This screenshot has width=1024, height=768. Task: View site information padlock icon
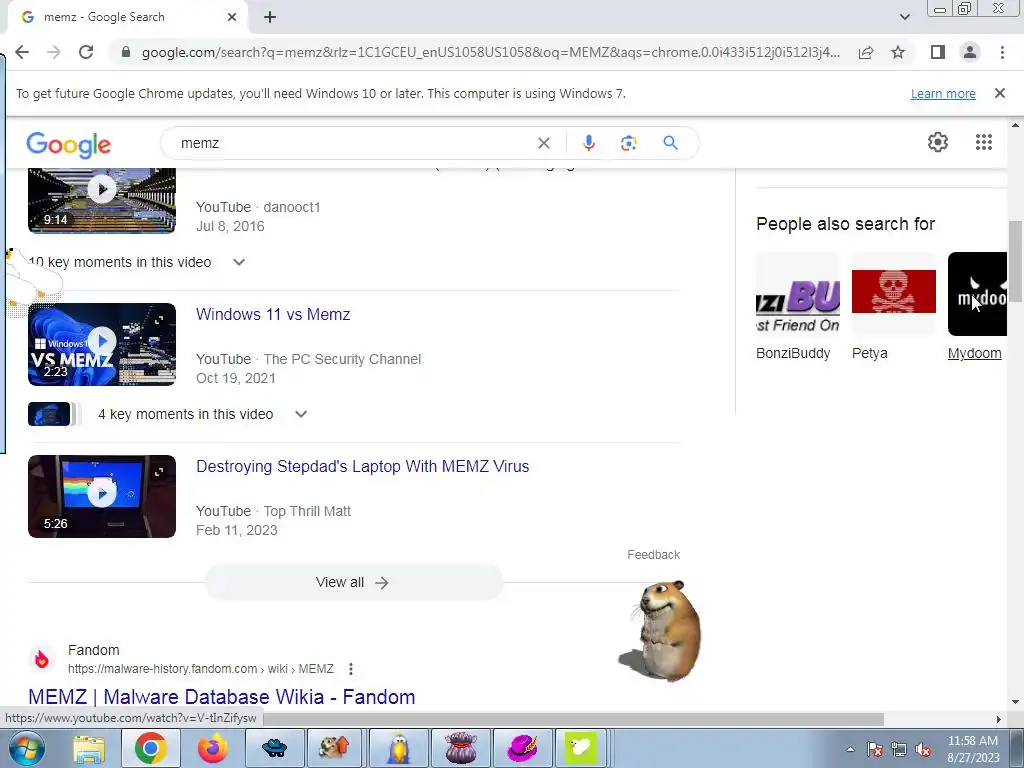pyautogui.click(x=126, y=52)
